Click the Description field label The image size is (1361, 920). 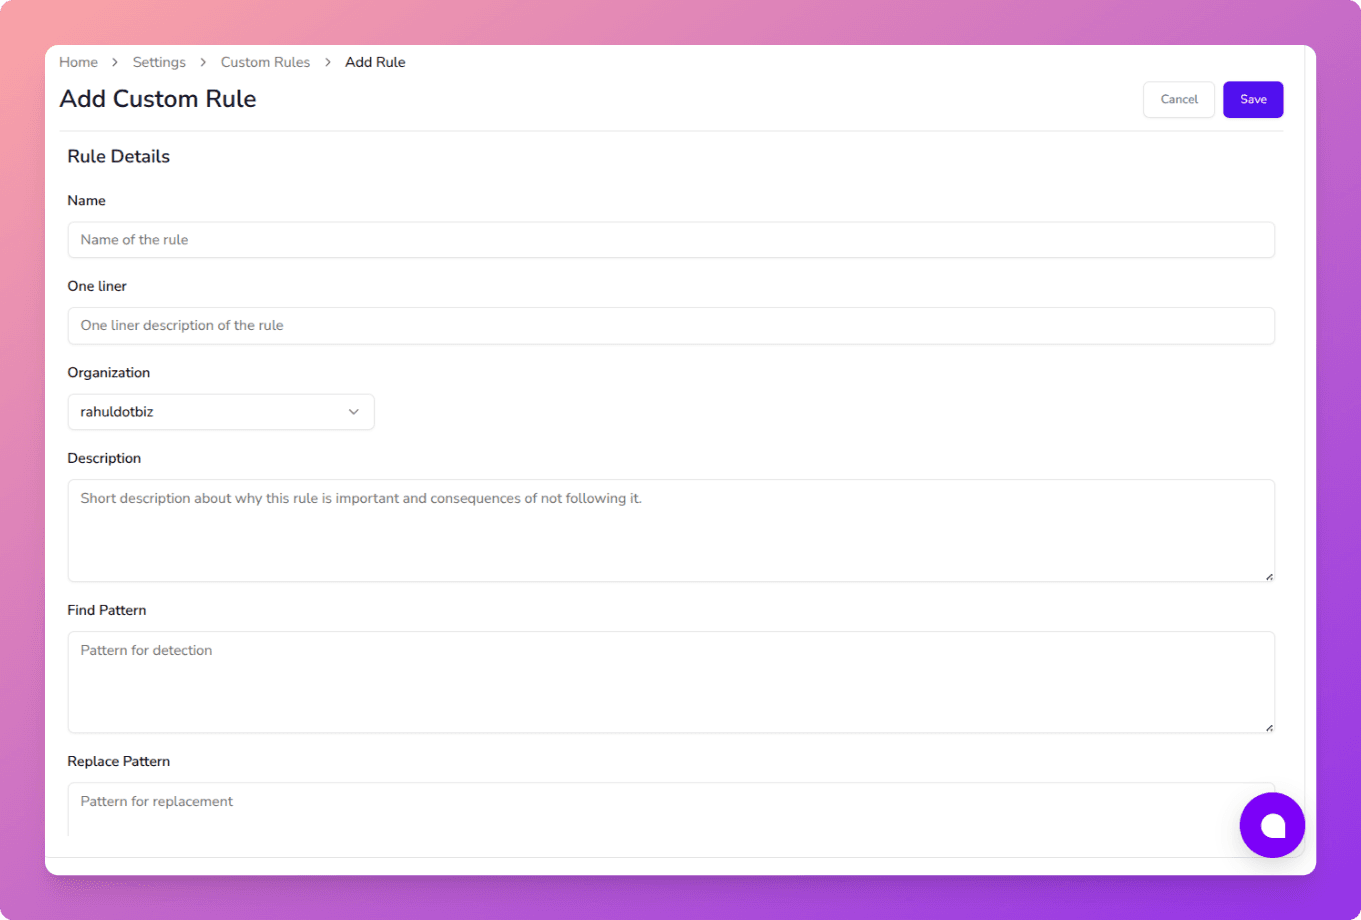click(x=104, y=458)
